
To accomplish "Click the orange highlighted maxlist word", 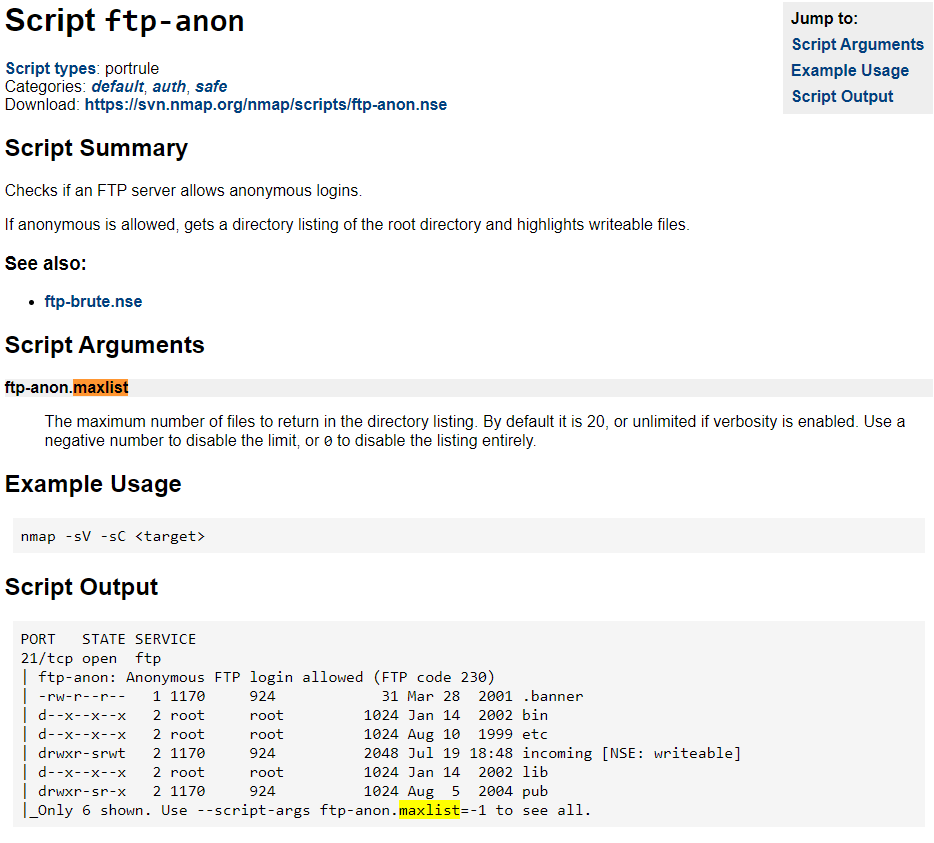I will click(x=101, y=387).
